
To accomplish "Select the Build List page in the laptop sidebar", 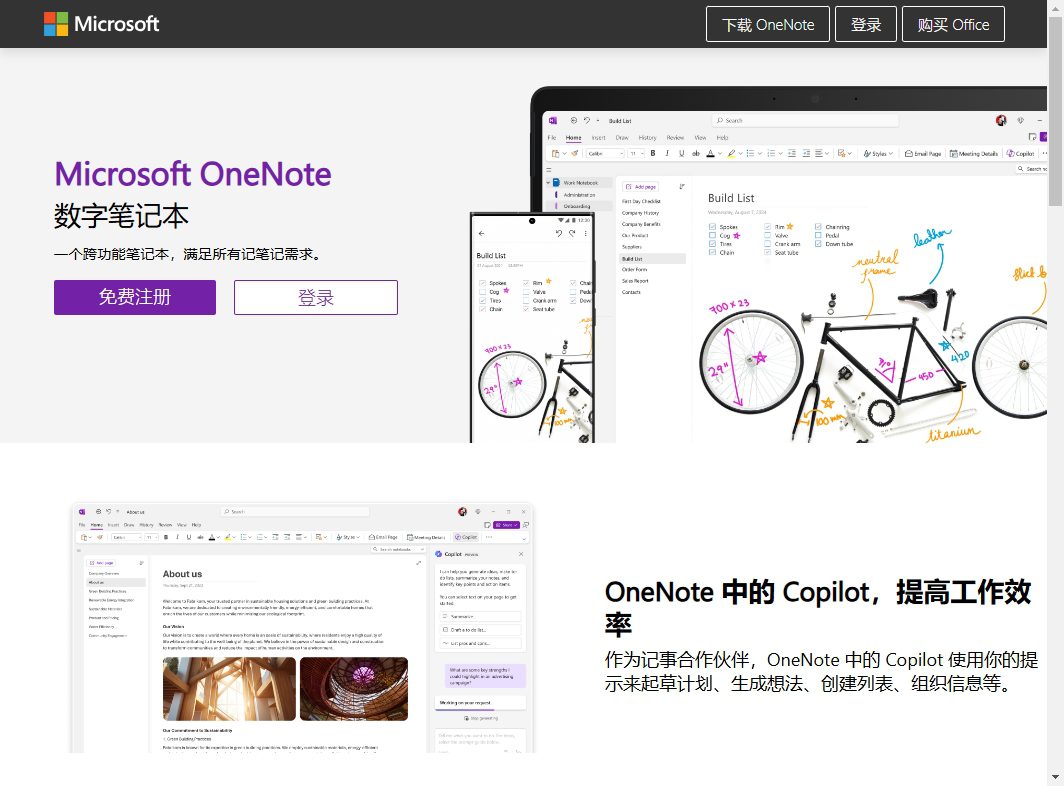I will 652,259.
